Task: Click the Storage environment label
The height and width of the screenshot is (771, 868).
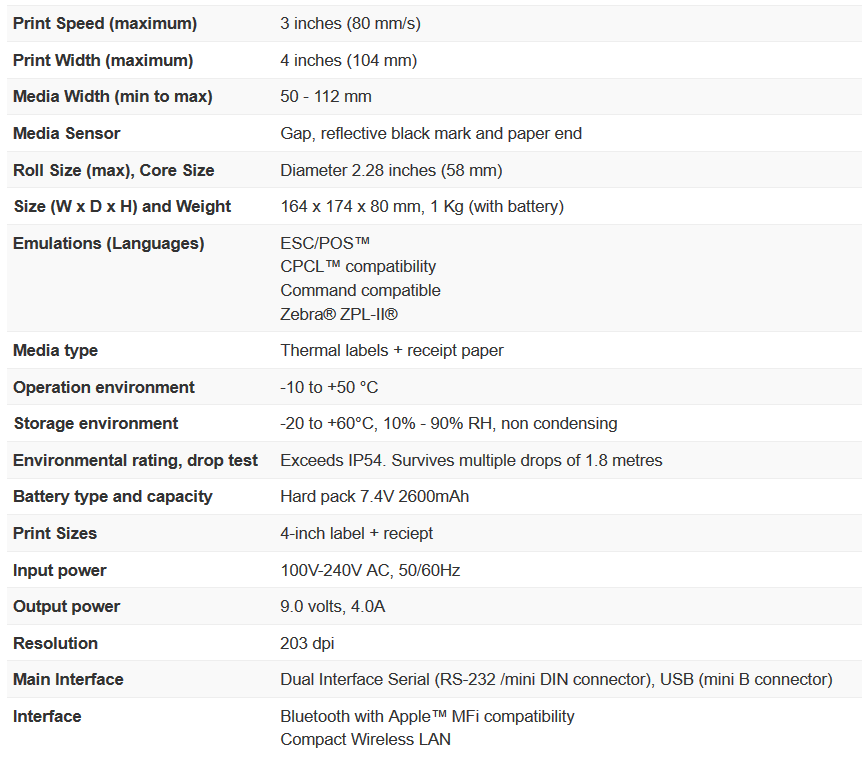Action: pos(96,423)
